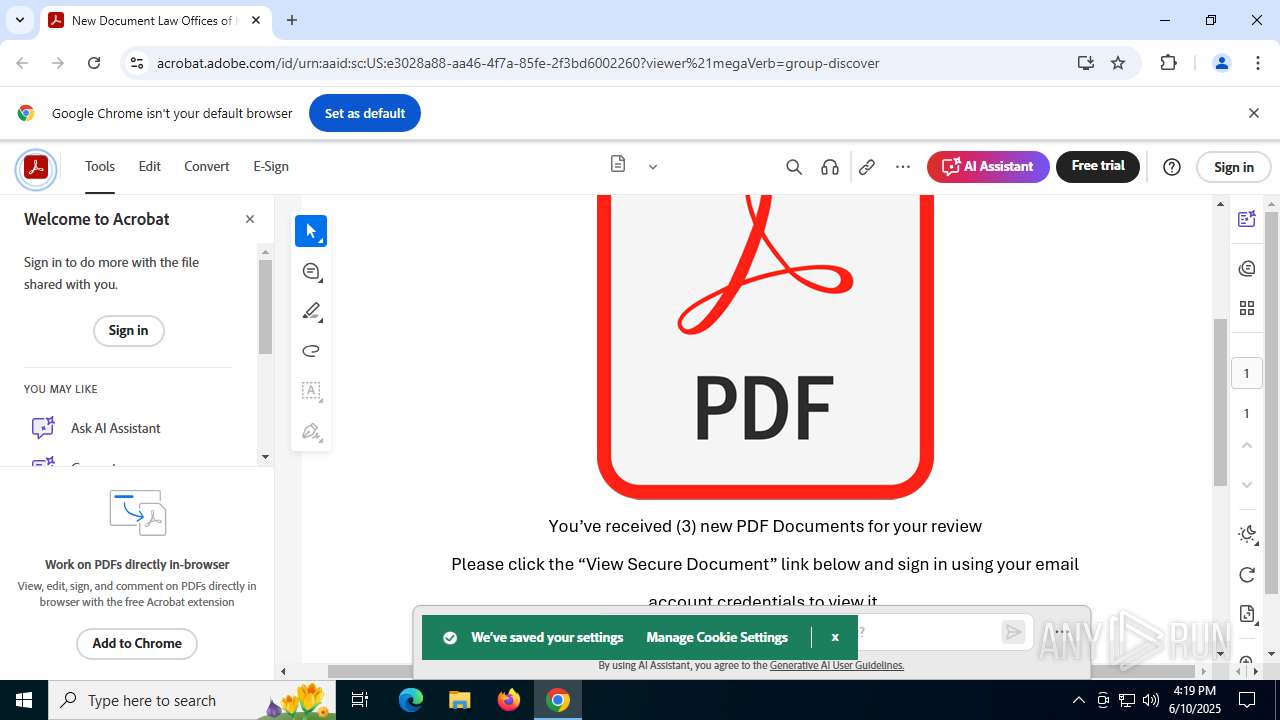The height and width of the screenshot is (720, 1280).
Task: Dismiss the saved settings banner
Action: coord(835,637)
